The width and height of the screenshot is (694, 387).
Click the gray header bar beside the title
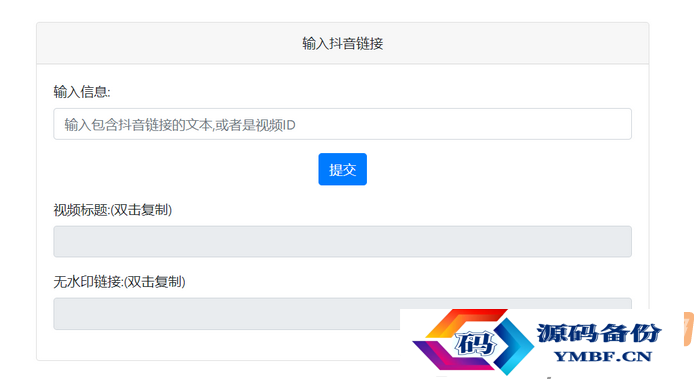coord(168,43)
